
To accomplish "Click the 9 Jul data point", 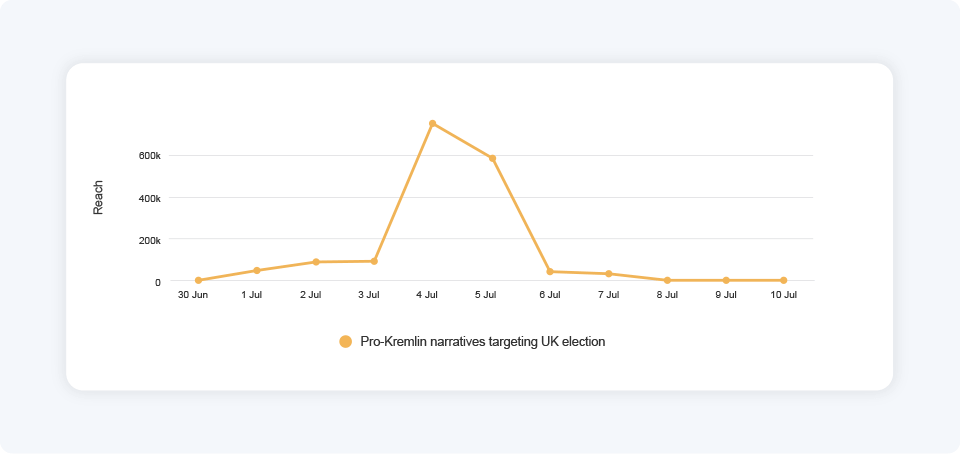I will [x=726, y=280].
